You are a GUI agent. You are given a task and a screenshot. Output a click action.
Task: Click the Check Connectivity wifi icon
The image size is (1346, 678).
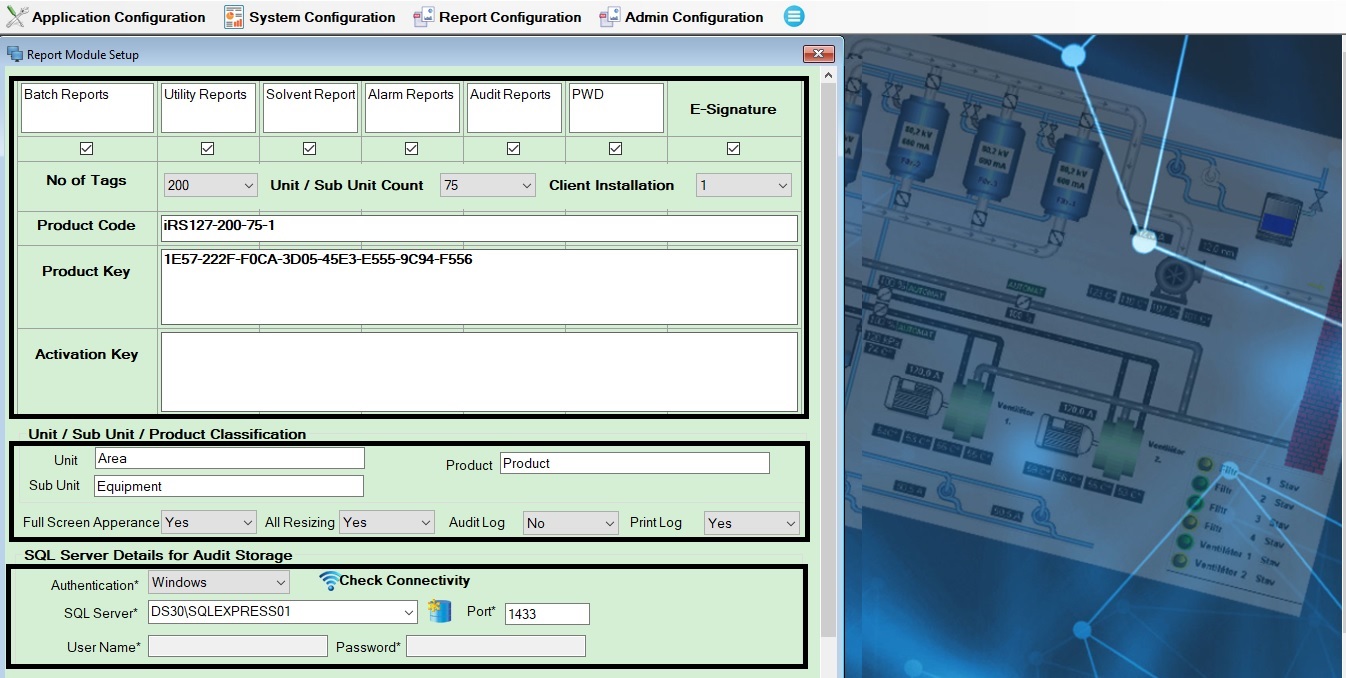pos(329,581)
